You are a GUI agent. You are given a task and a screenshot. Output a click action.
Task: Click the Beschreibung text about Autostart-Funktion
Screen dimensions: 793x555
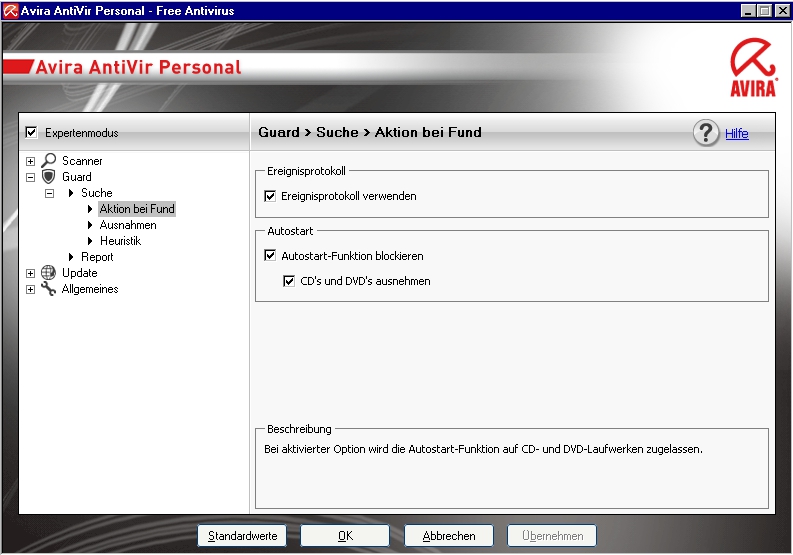[x=483, y=449]
